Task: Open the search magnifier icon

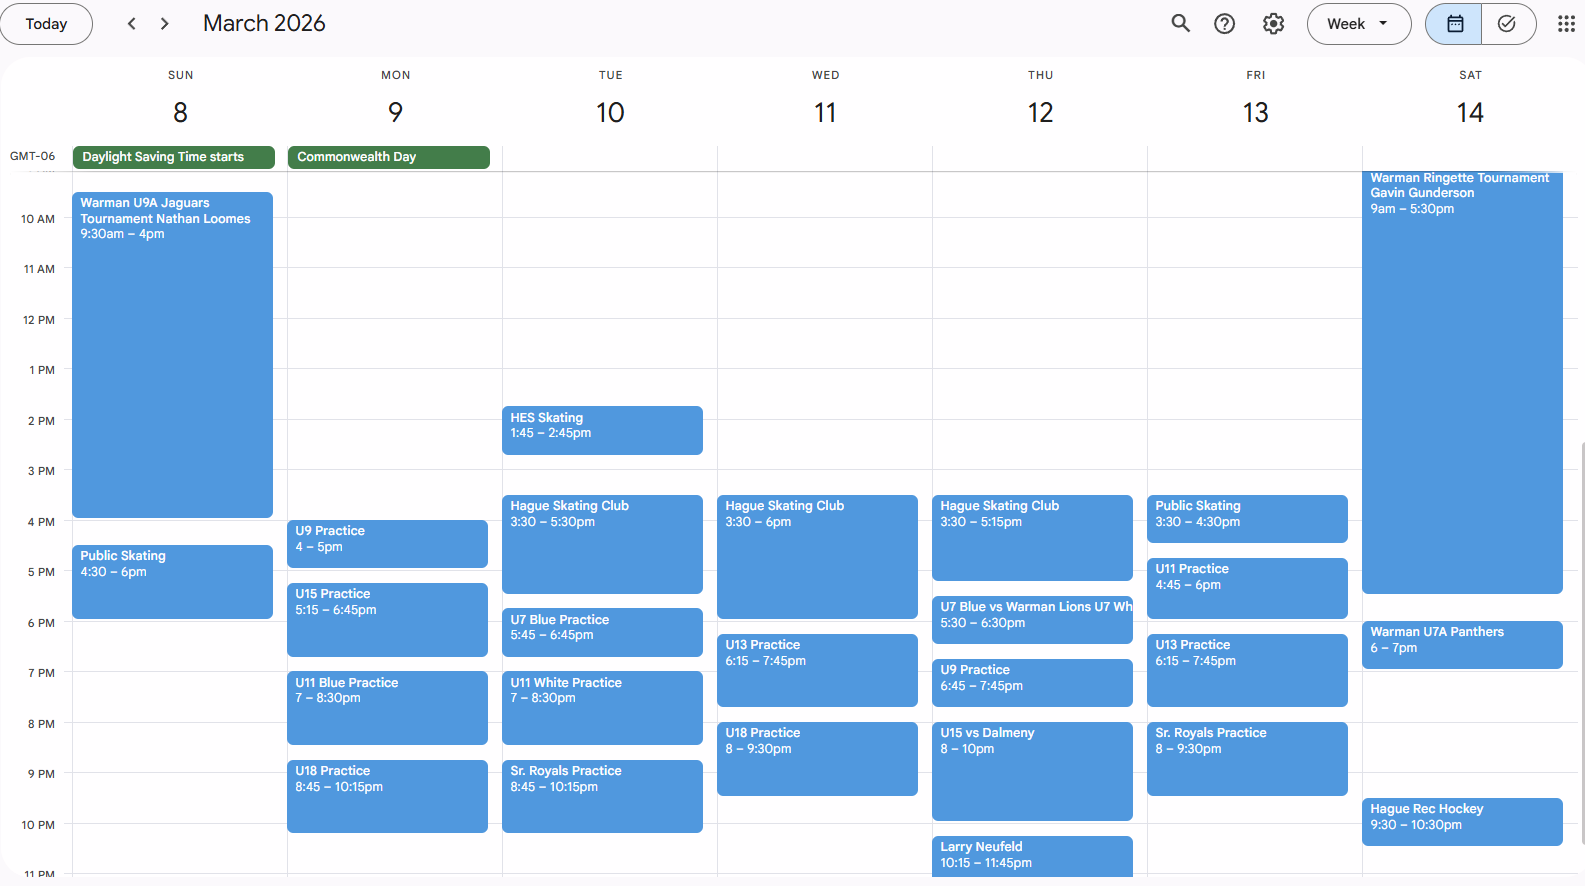Action: click(1180, 24)
